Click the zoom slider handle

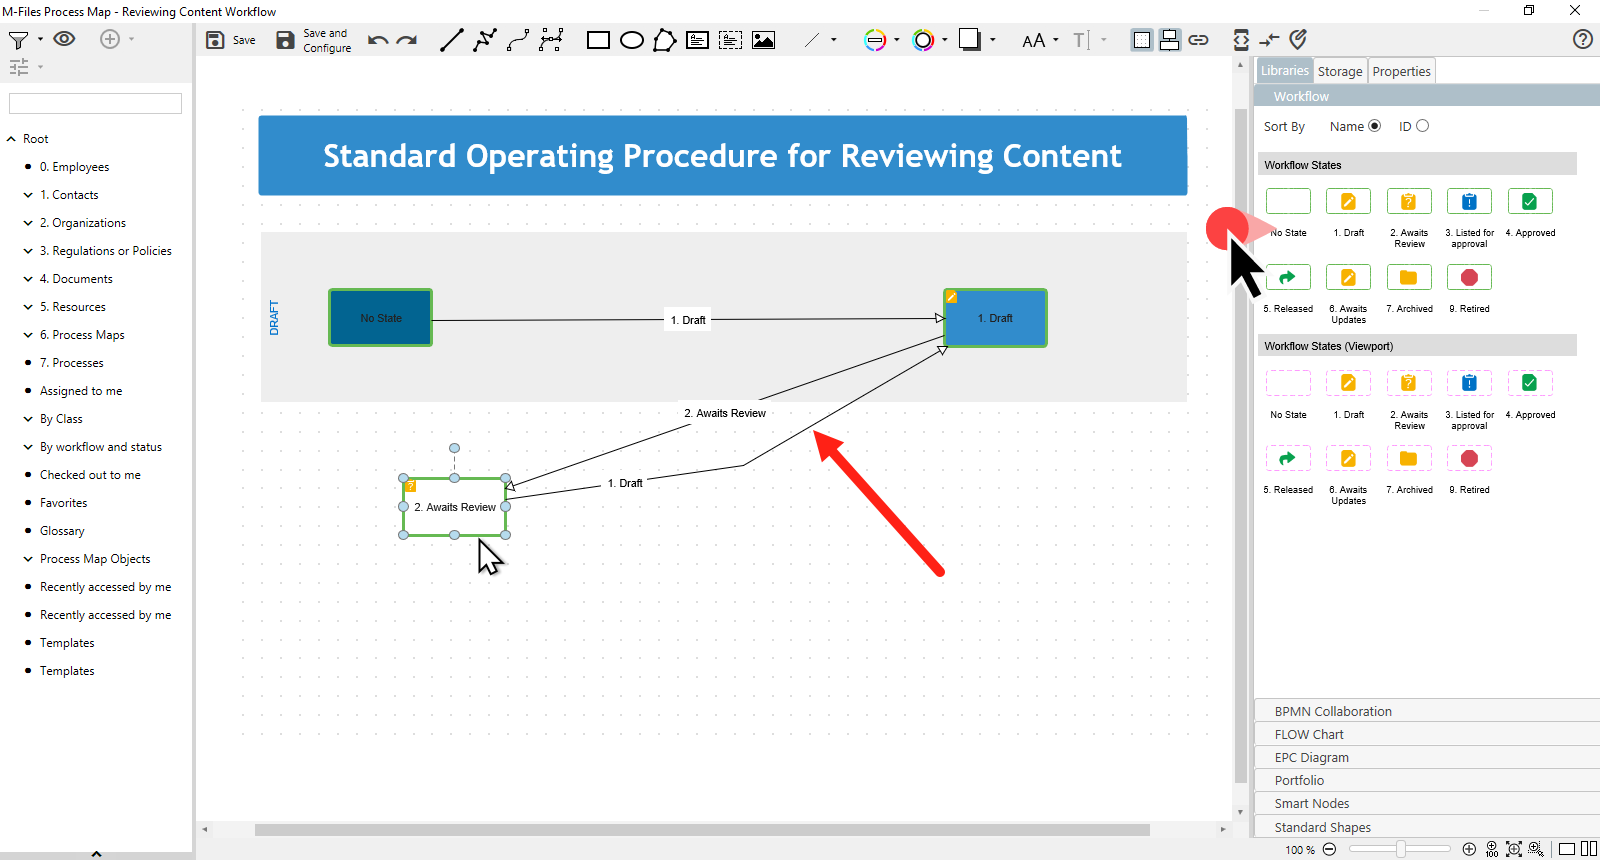[1401, 849]
